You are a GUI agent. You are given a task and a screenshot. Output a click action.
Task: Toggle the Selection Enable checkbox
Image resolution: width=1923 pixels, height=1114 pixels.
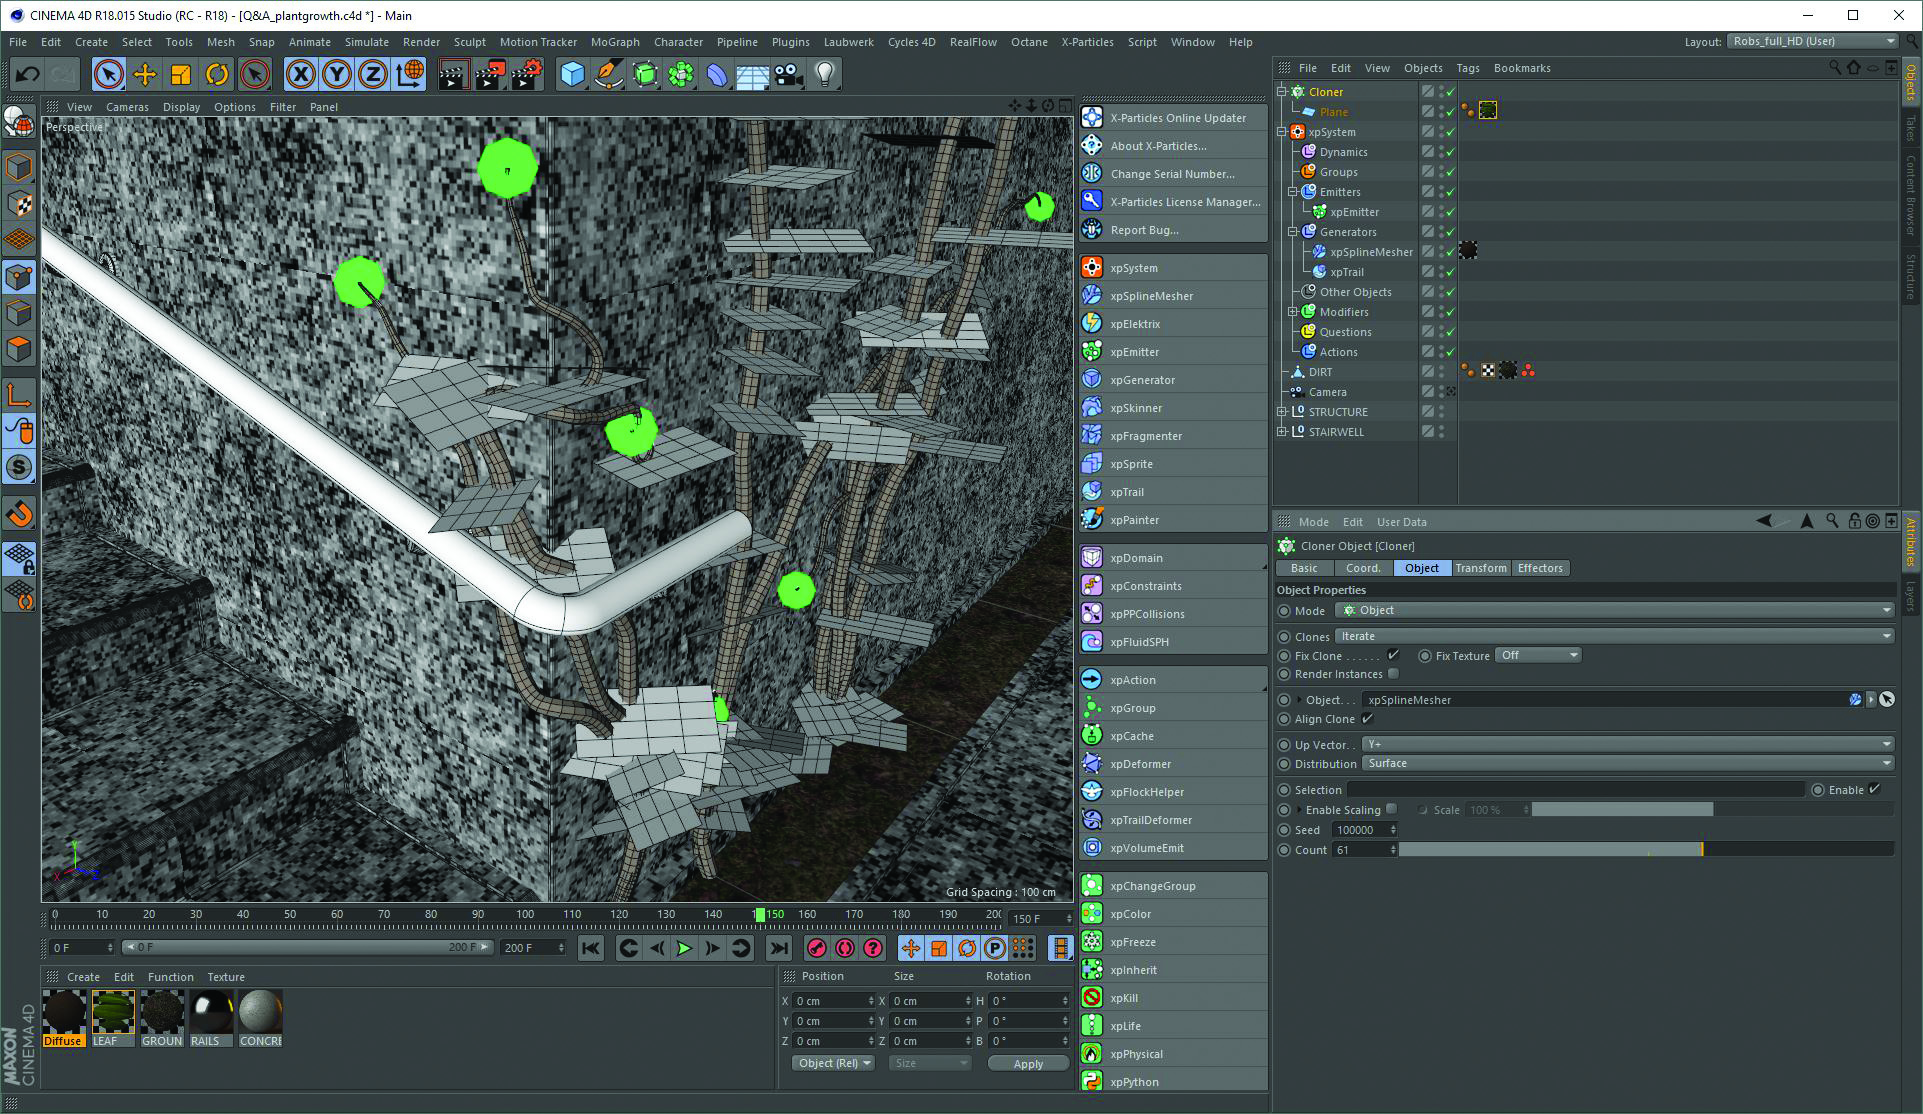point(1875,789)
